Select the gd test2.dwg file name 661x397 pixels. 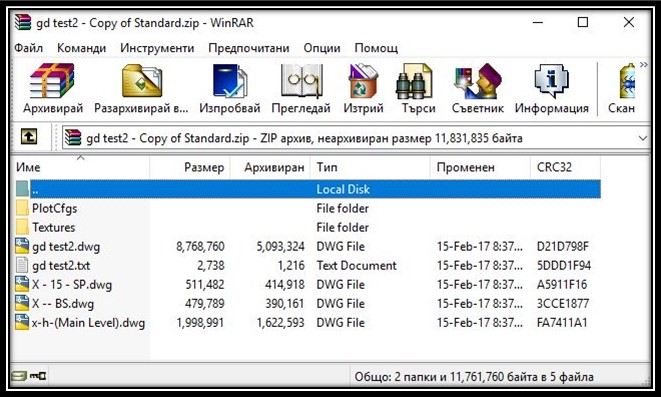[x=66, y=247]
